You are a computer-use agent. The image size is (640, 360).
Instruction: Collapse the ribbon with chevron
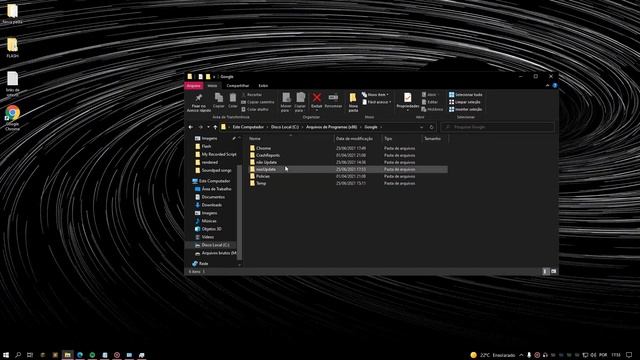click(547, 86)
